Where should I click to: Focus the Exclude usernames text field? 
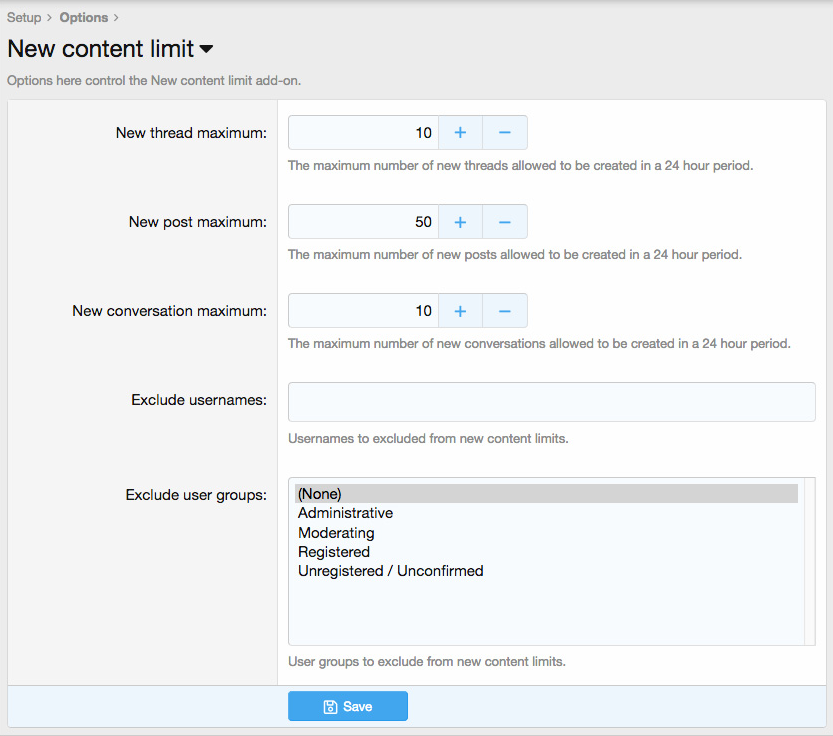pyautogui.click(x=551, y=402)
